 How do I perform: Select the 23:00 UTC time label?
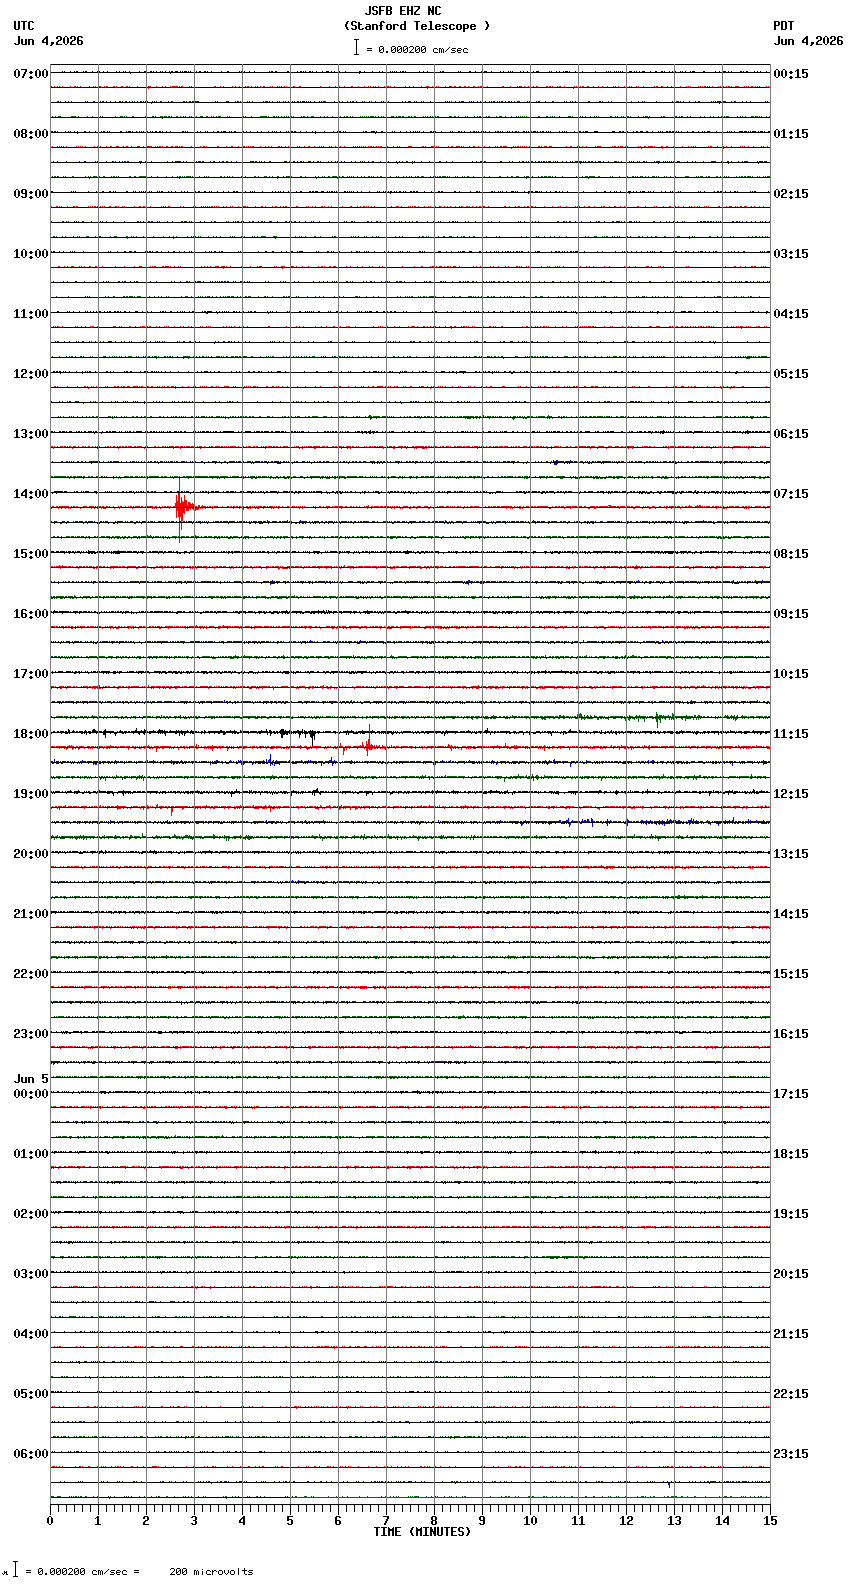(x=31, y=1034)
